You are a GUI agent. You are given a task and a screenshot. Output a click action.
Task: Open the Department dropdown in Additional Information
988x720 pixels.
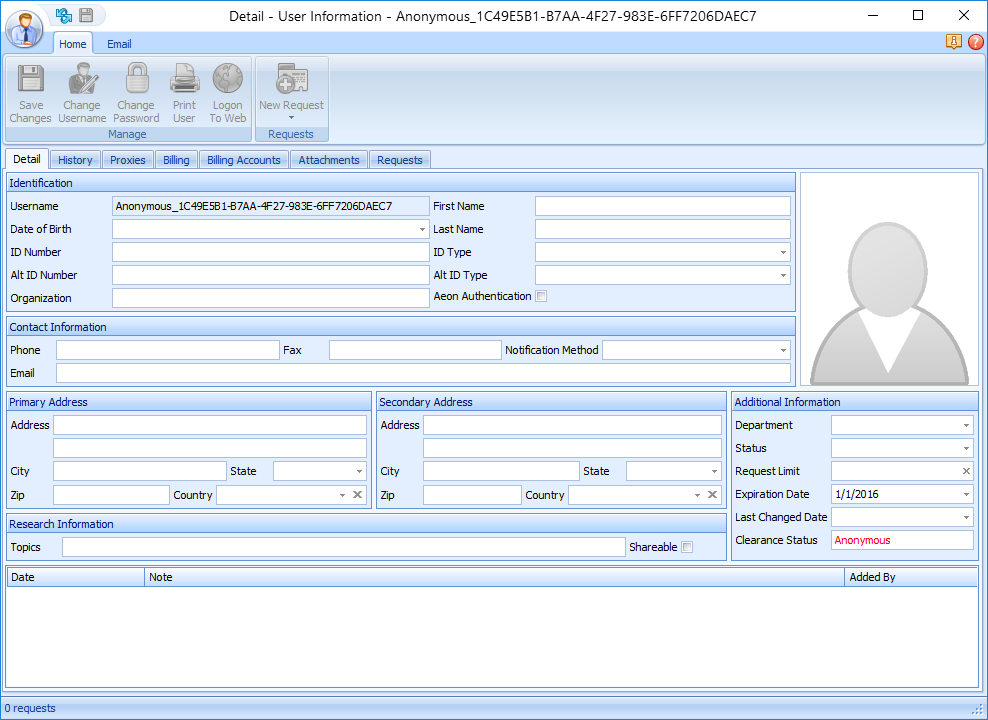click(x=966, y=424)
